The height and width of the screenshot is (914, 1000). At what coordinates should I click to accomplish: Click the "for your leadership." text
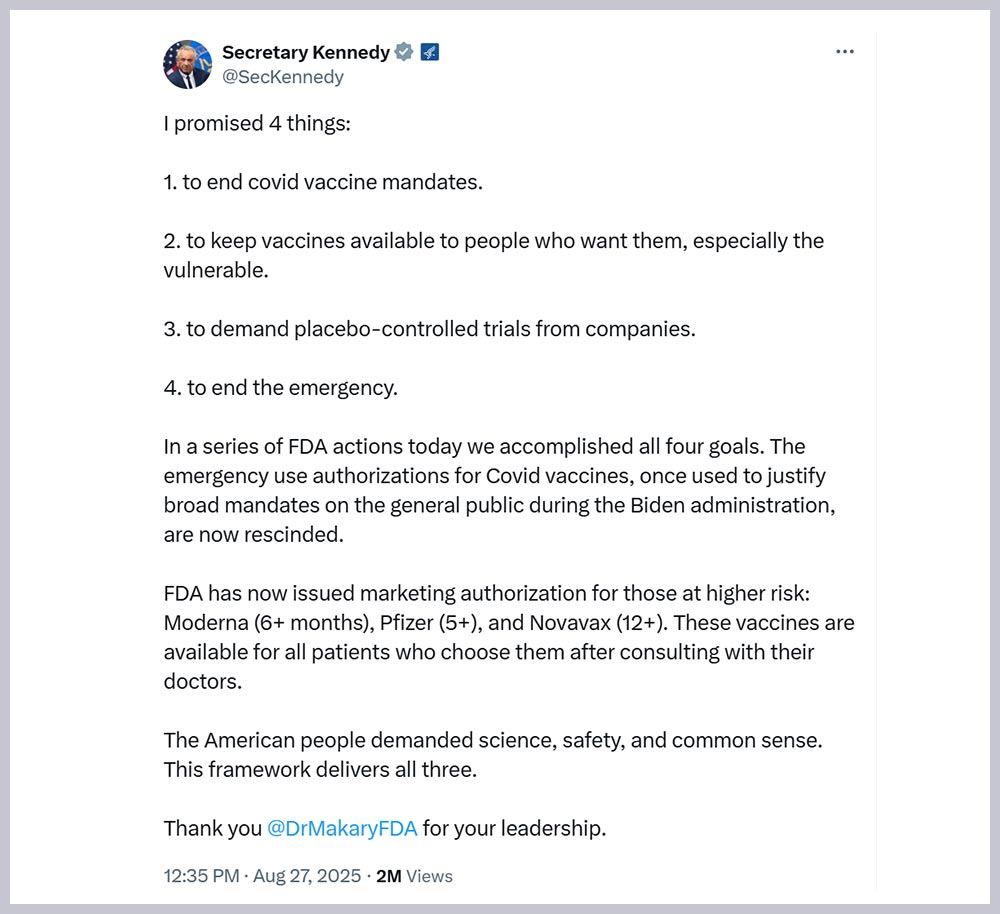(514, 828)
